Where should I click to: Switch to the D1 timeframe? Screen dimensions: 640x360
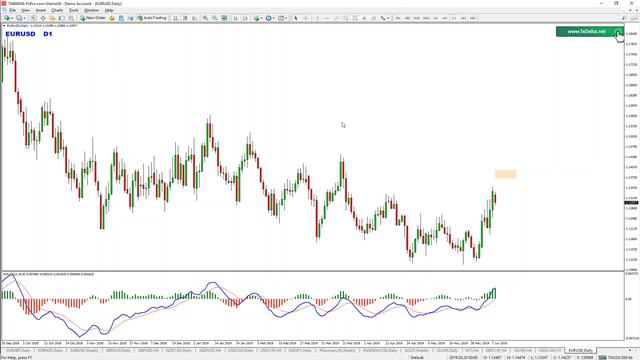[x=454, y=18]
